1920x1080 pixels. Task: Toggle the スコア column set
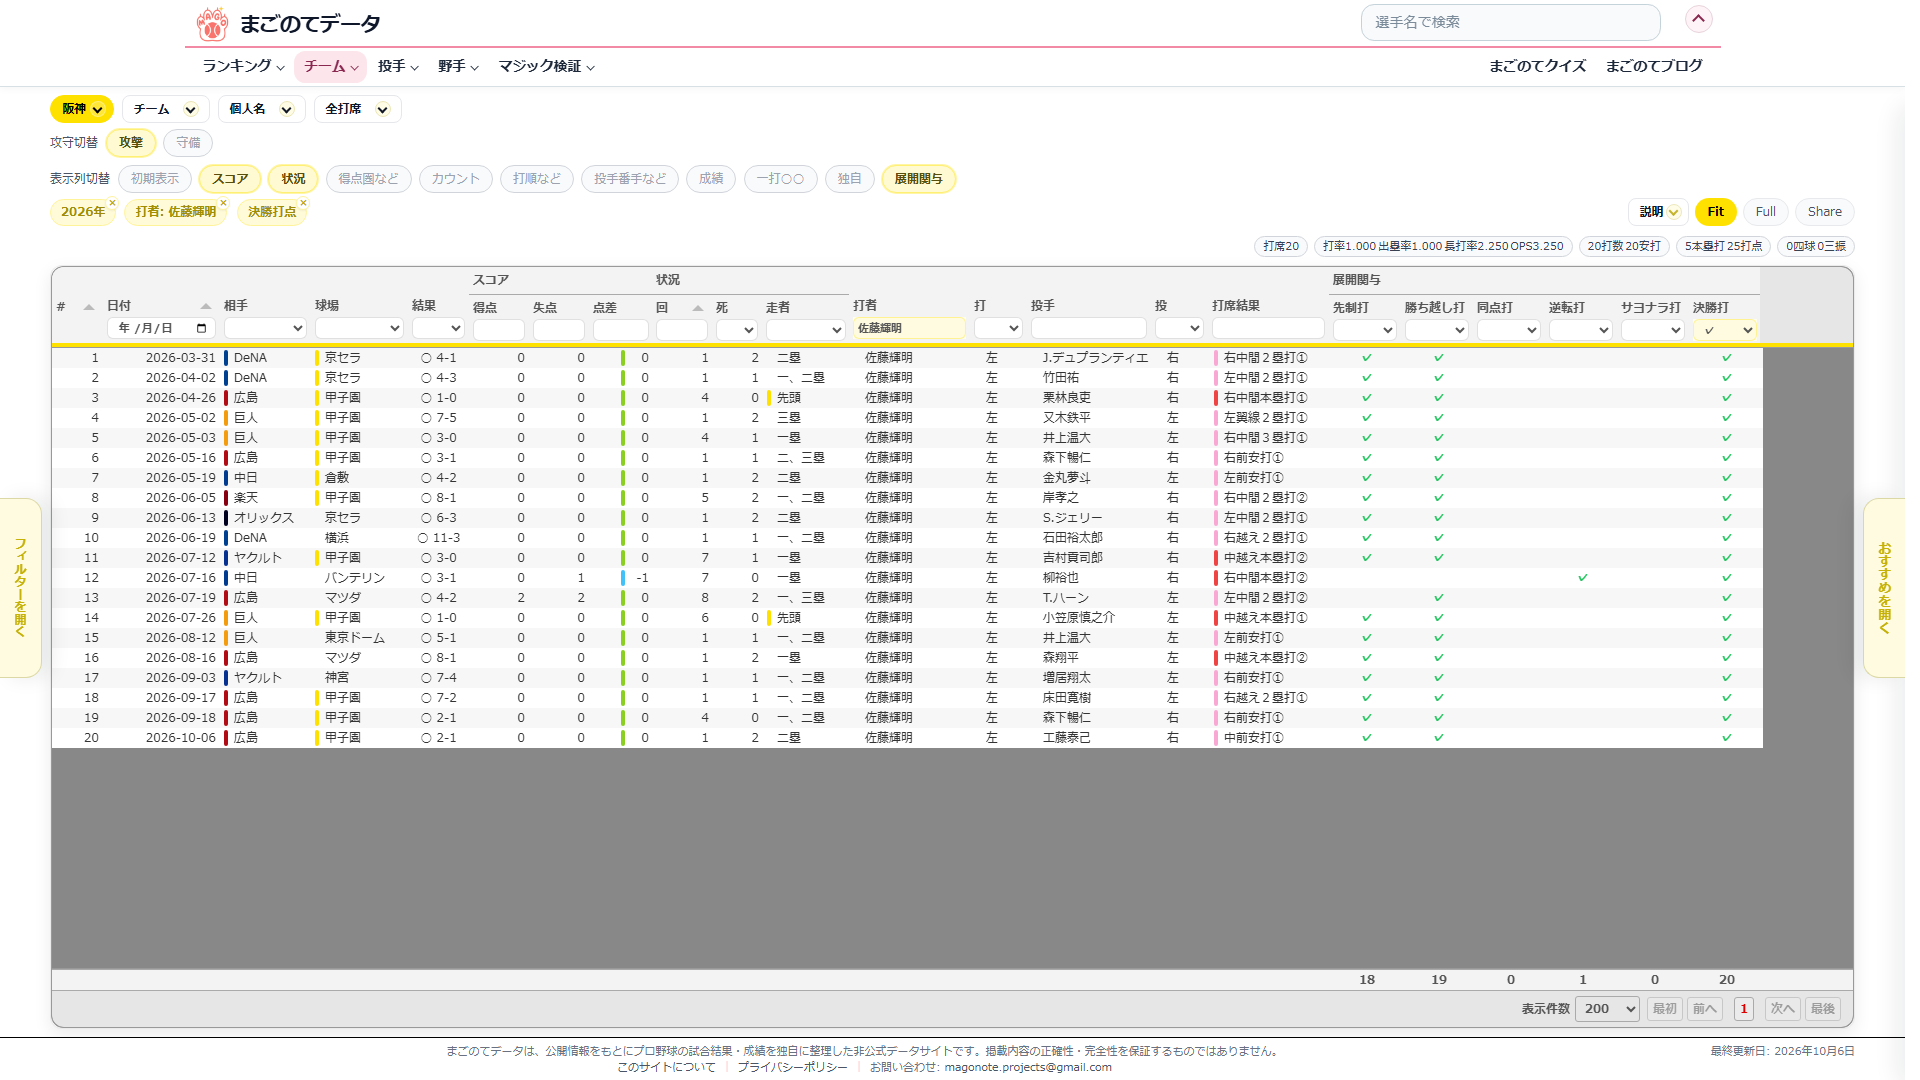click(x=230, y=179)
